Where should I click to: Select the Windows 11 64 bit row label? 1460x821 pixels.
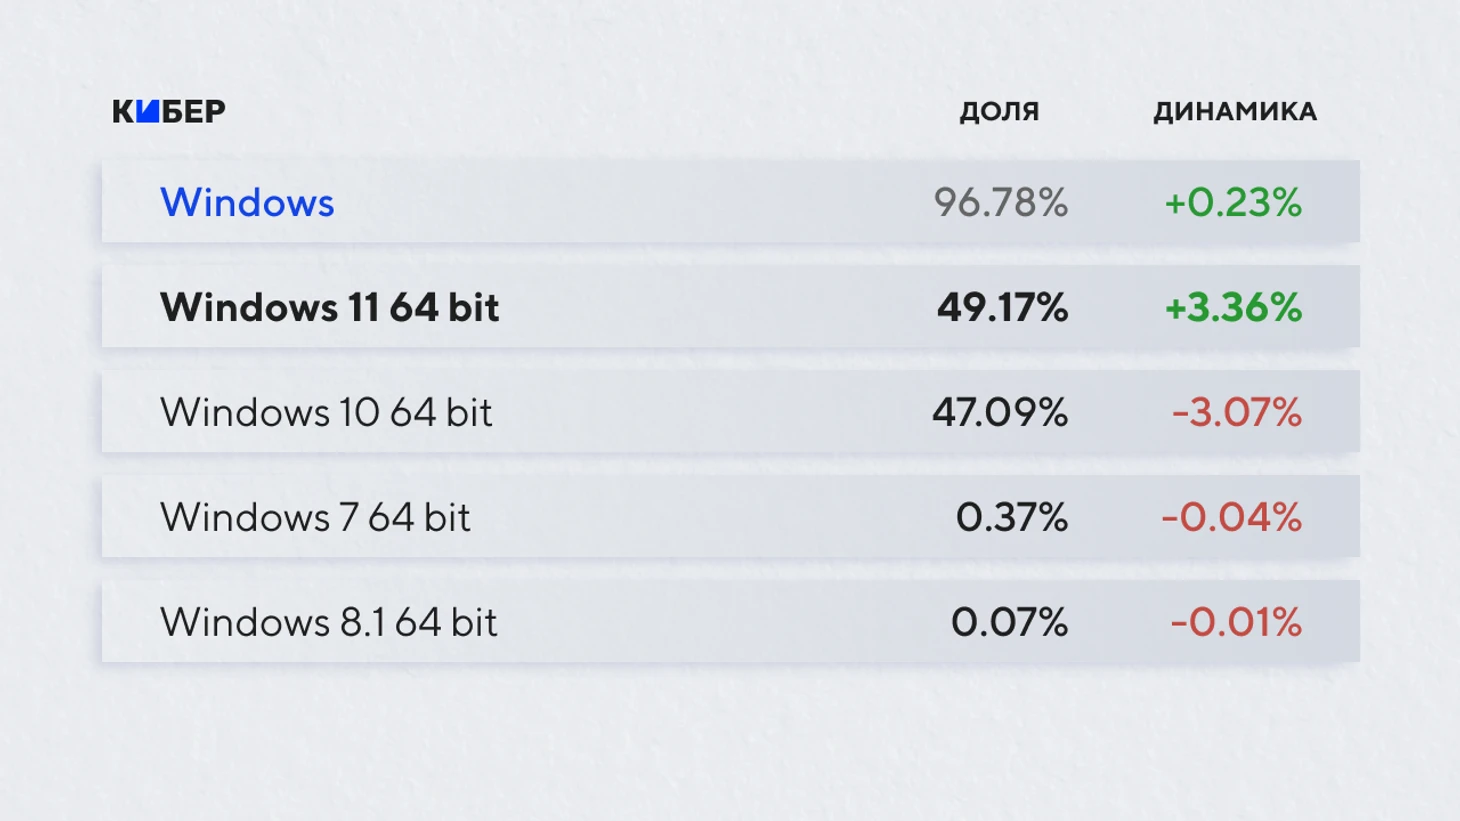(329, 308)
